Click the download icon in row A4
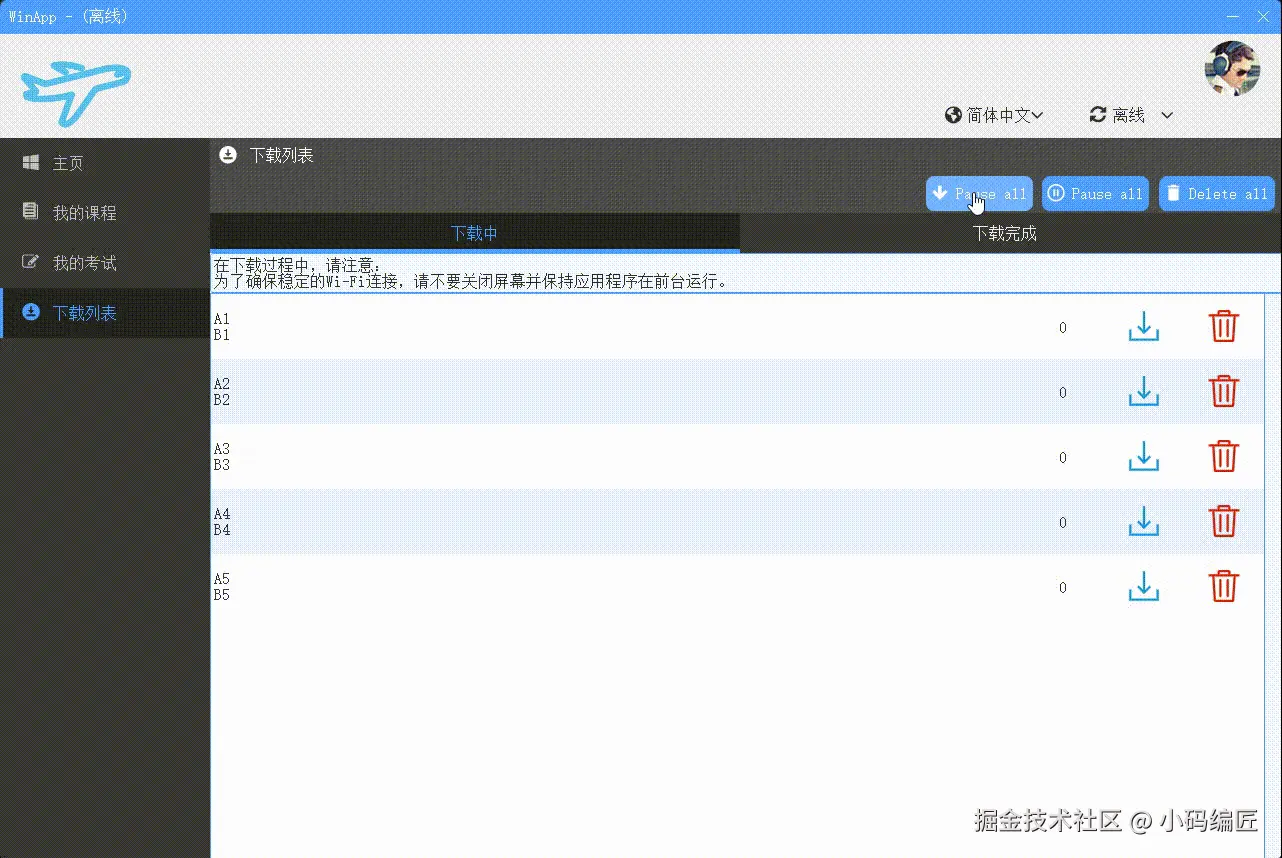 [x=1143, y=522]
